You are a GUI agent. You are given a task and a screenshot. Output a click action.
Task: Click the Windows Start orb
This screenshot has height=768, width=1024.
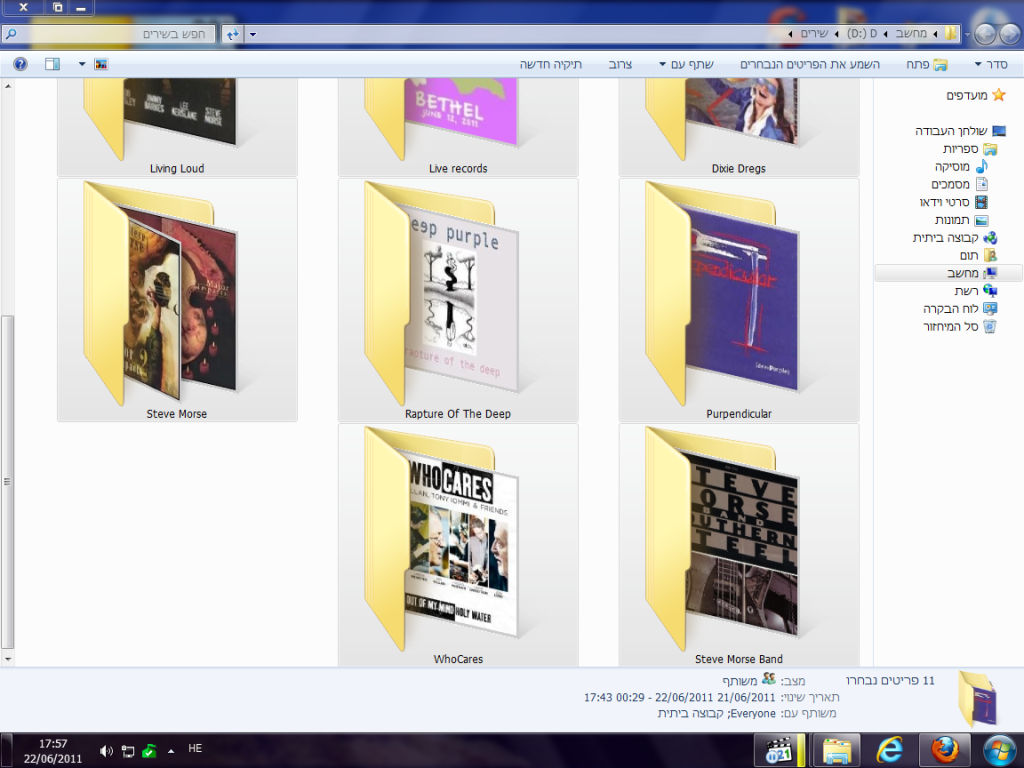pyautogui.click(x=999, y=751)
